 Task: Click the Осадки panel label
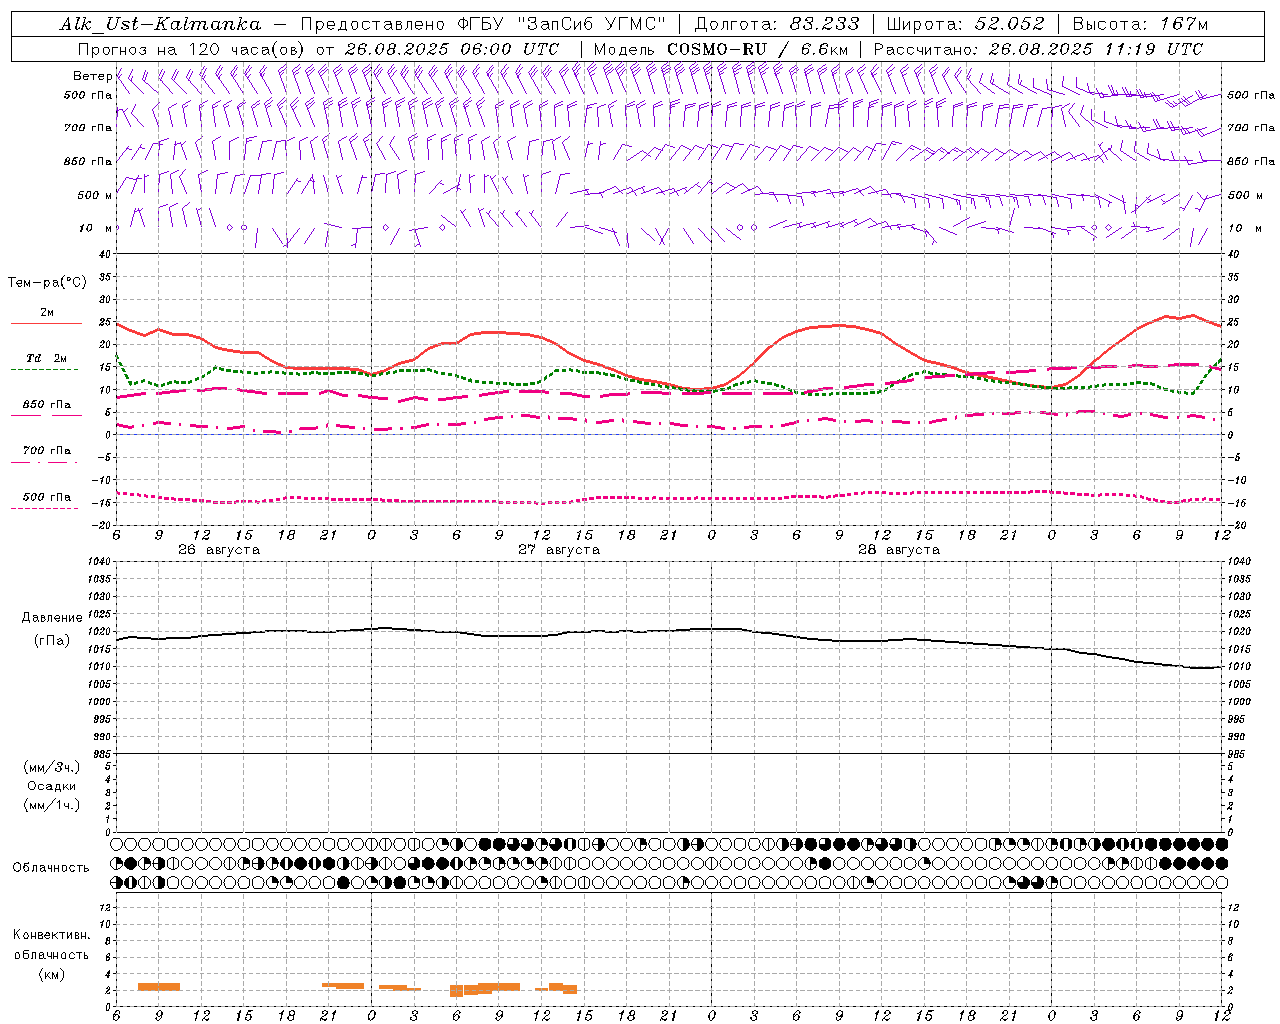pos(52,786)
